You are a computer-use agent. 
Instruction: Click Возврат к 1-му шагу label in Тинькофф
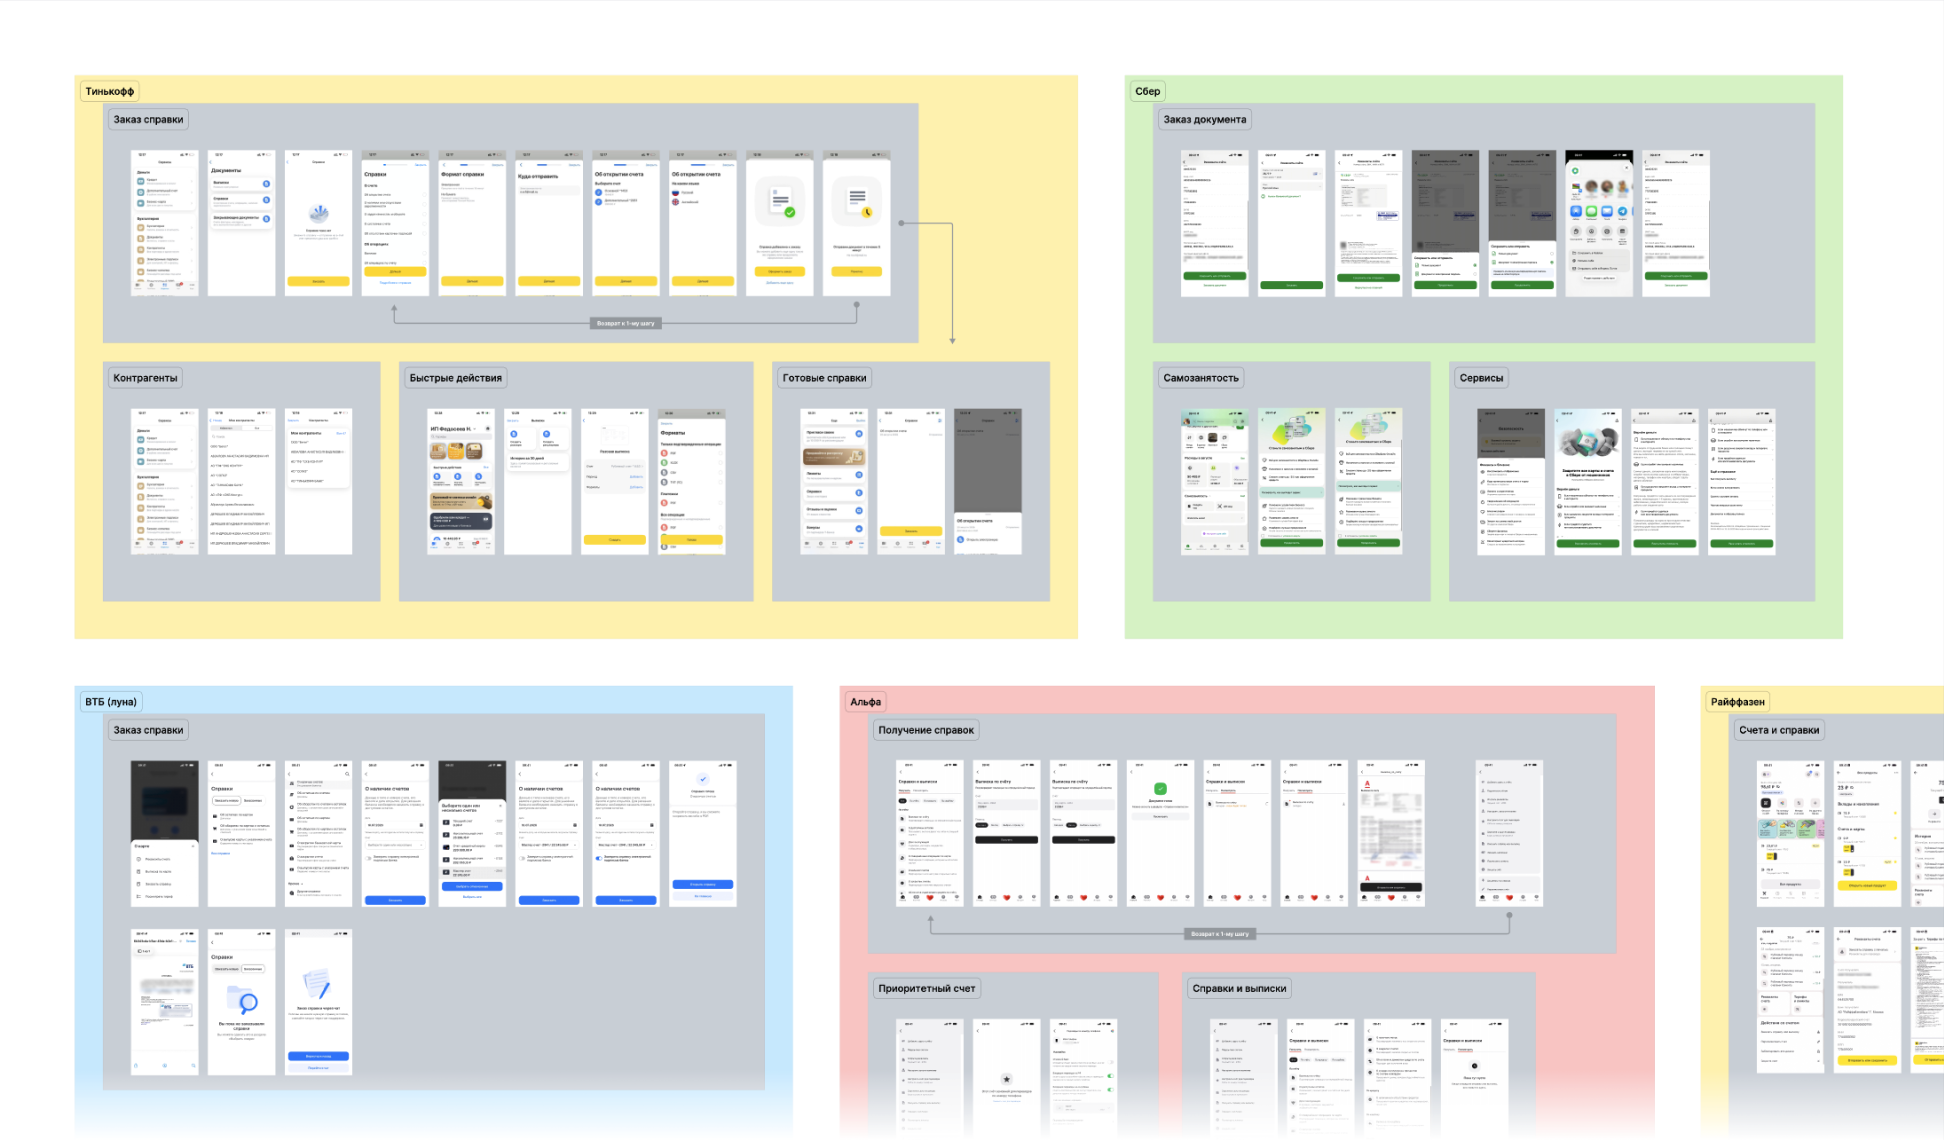625,323
